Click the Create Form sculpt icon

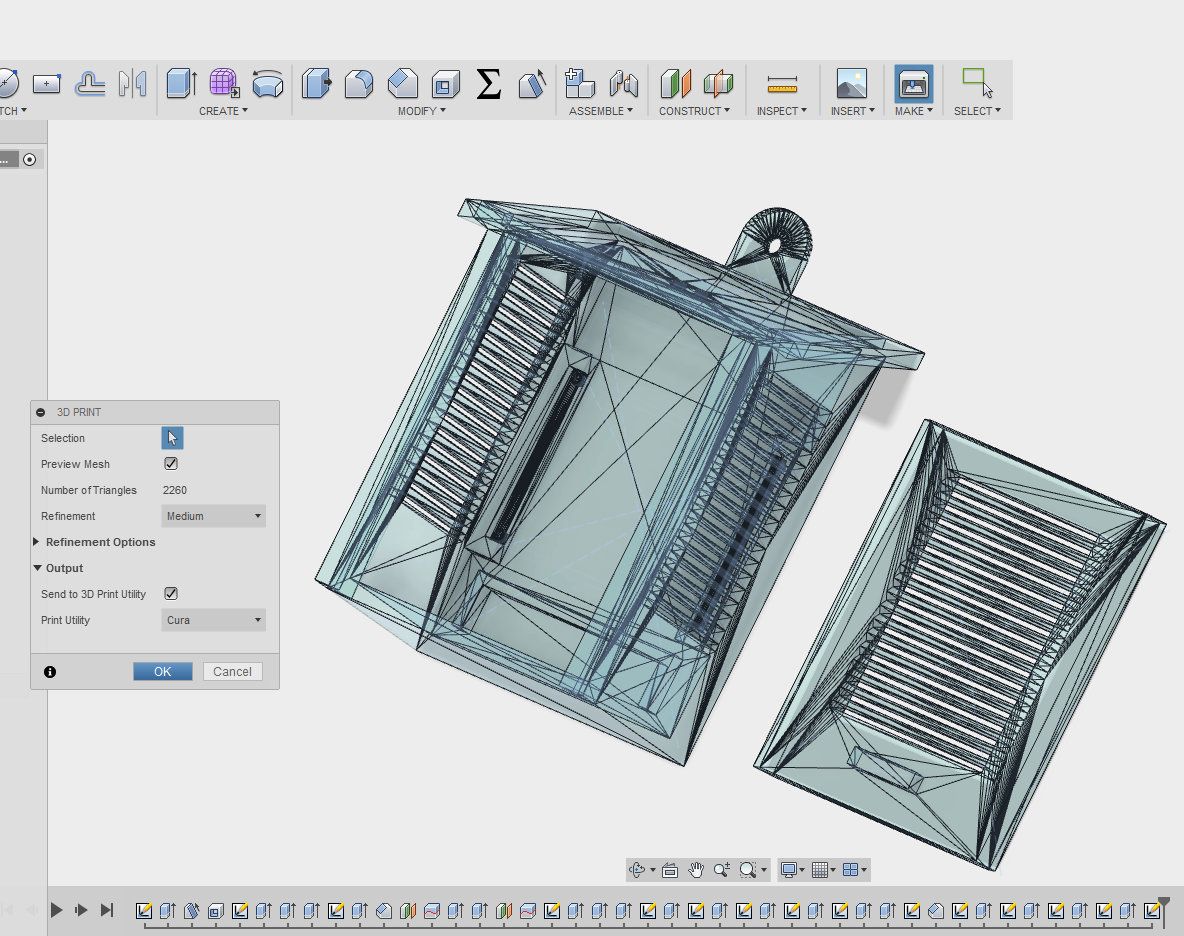(224, 83)
